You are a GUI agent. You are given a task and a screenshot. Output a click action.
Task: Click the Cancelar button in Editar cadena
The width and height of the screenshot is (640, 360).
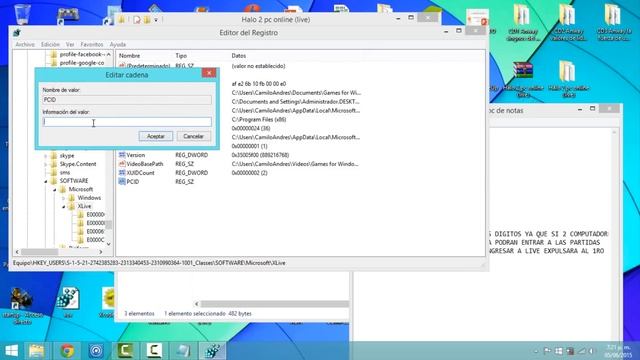(x=193, y=136)
